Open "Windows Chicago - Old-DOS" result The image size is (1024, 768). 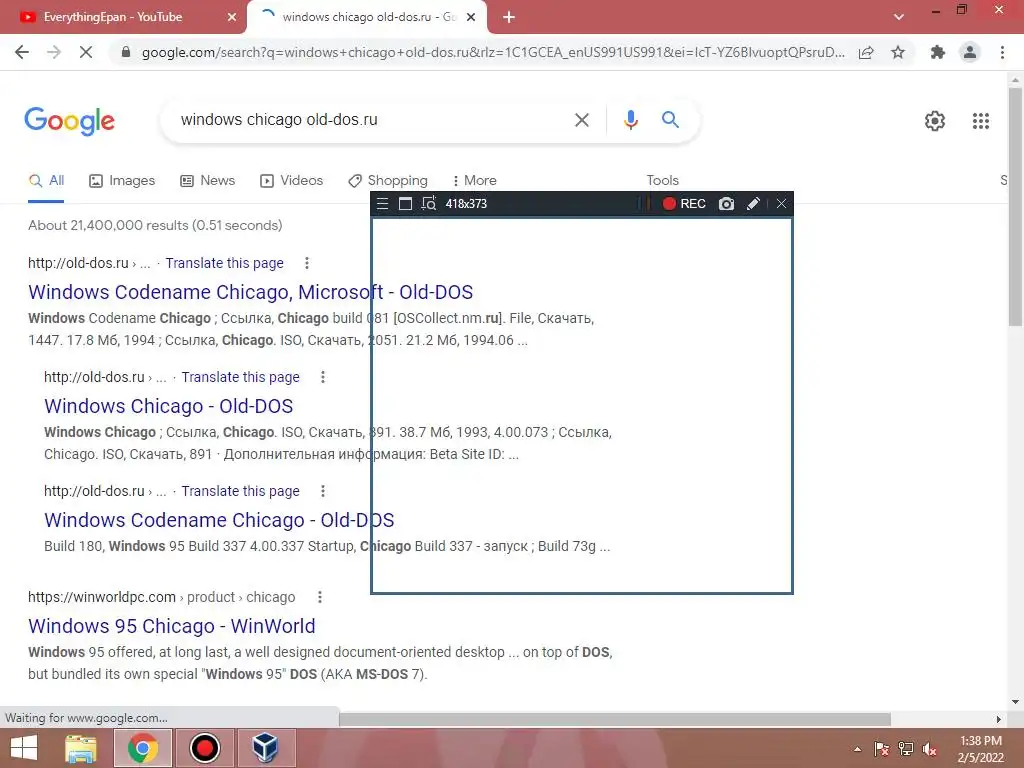click(x=168, y=406)
